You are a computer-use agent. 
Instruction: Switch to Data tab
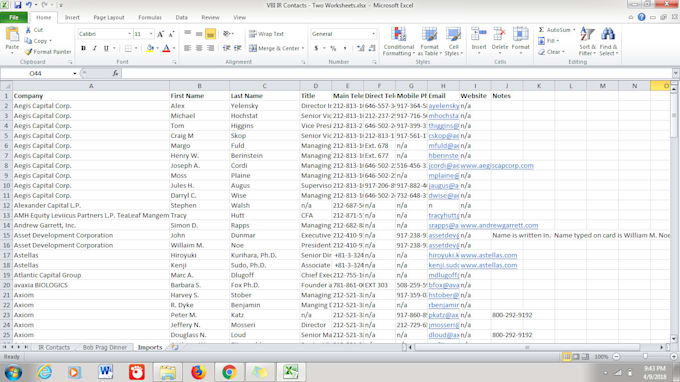point(181,17)
